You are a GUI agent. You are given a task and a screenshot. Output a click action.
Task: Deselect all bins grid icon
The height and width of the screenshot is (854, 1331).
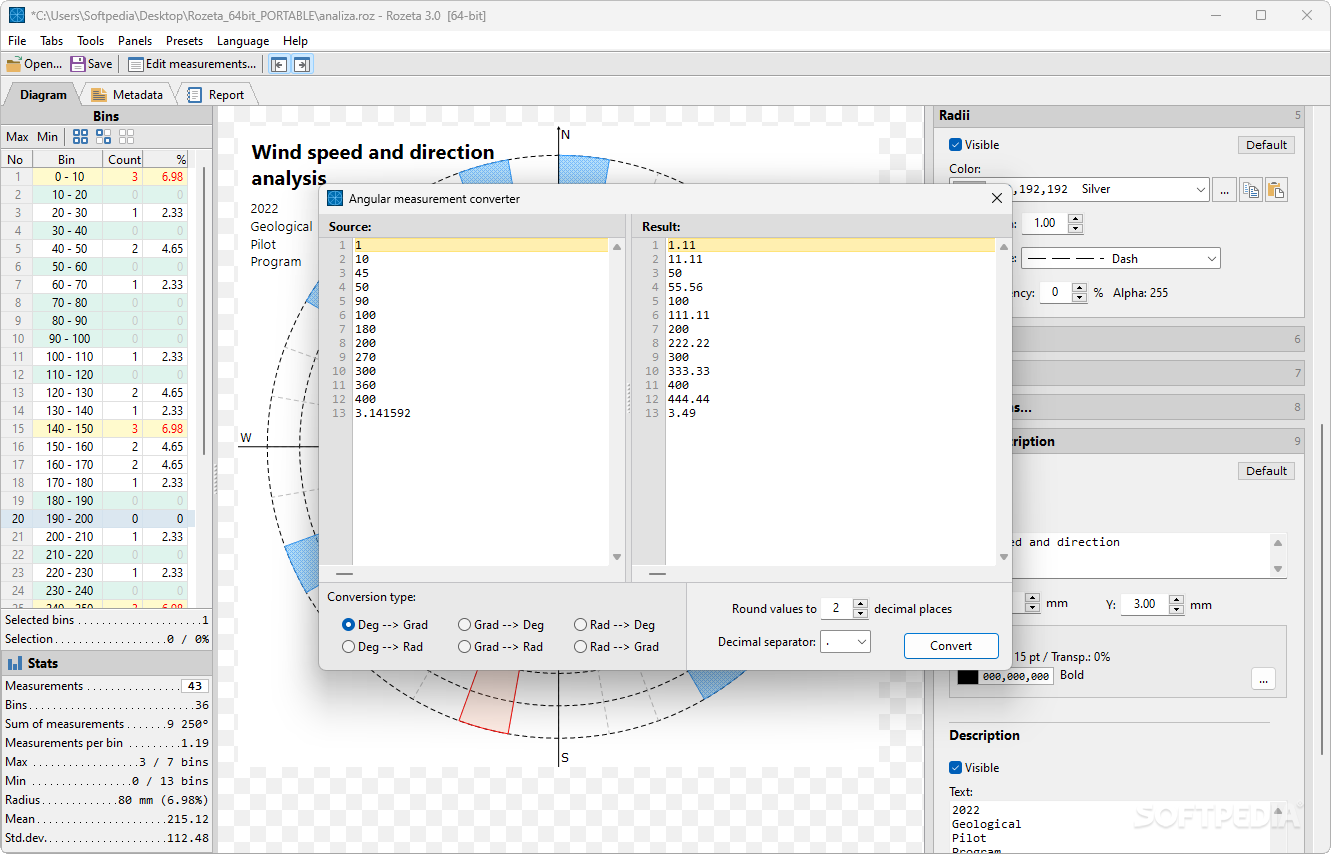point(127,137)
